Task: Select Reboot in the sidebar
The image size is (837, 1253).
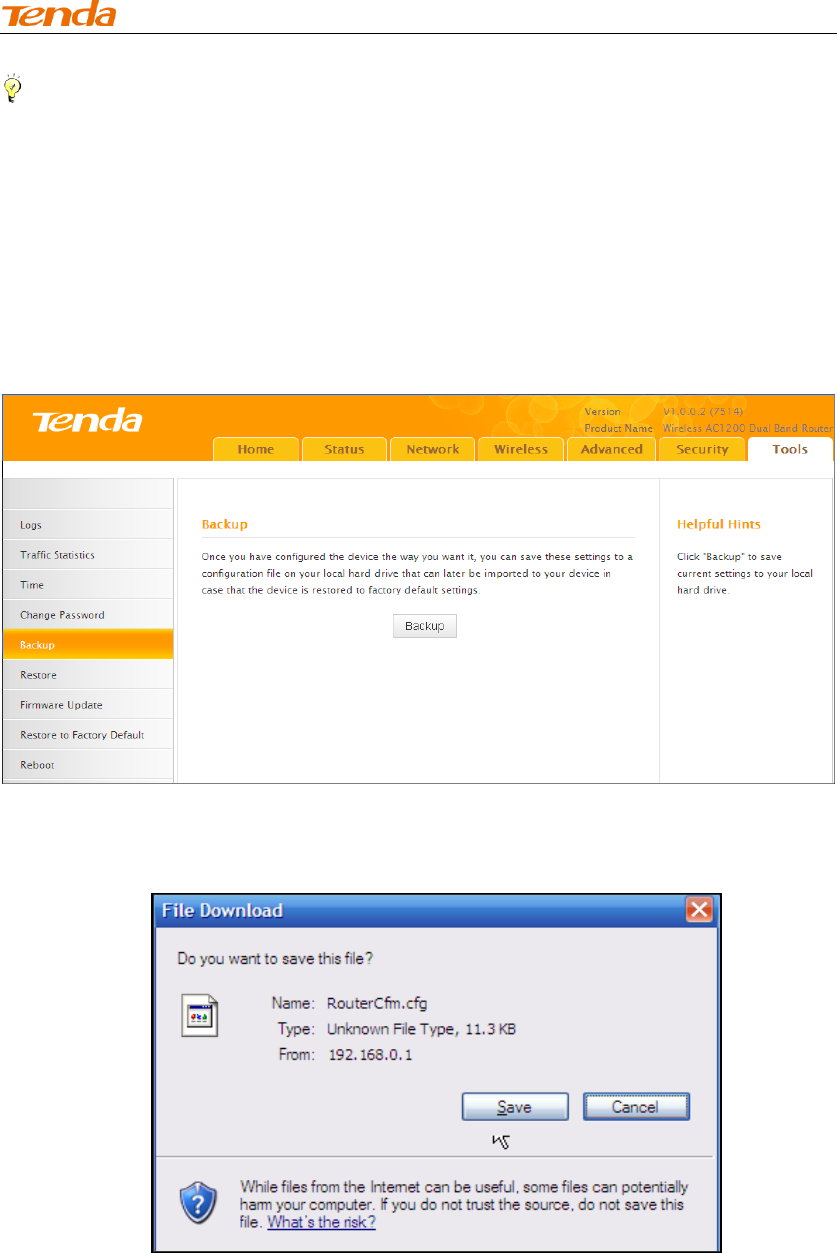Action: pyautogui.click(x=87, y=764)
